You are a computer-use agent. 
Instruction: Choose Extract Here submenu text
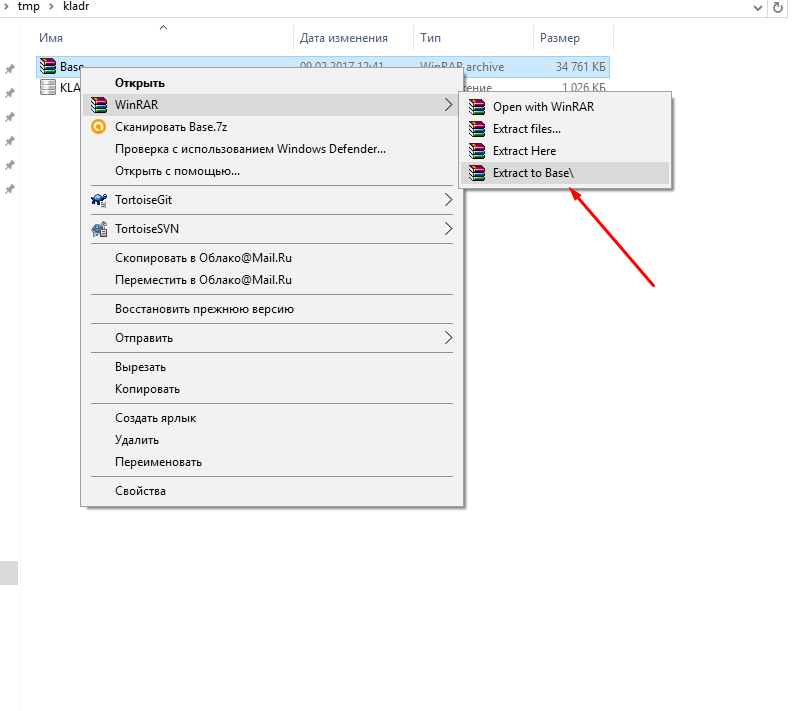(x=524, y=151)
